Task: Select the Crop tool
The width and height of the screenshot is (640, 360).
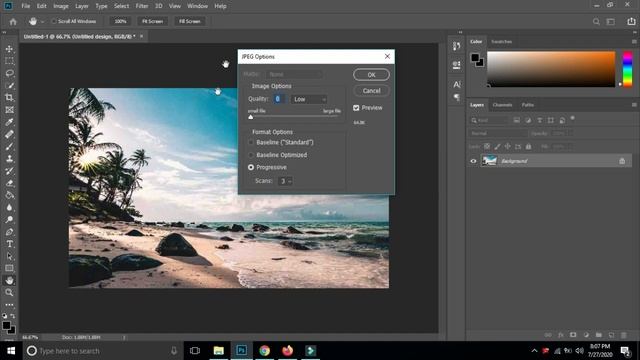Action: pos(9,98)
